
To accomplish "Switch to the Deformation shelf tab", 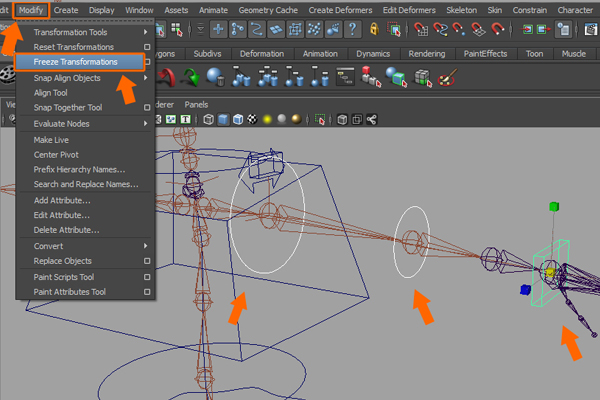I will tap(262, 54).
